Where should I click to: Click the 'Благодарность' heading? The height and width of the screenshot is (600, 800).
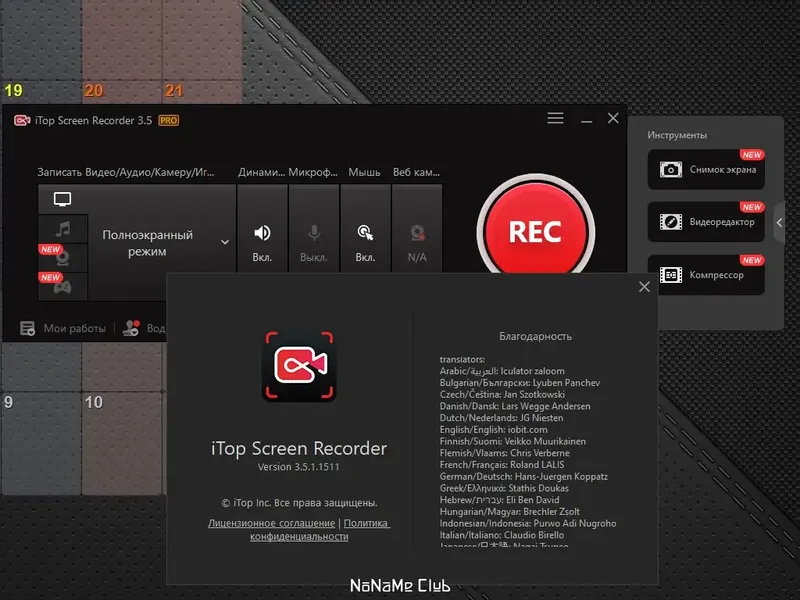[535, 336]
